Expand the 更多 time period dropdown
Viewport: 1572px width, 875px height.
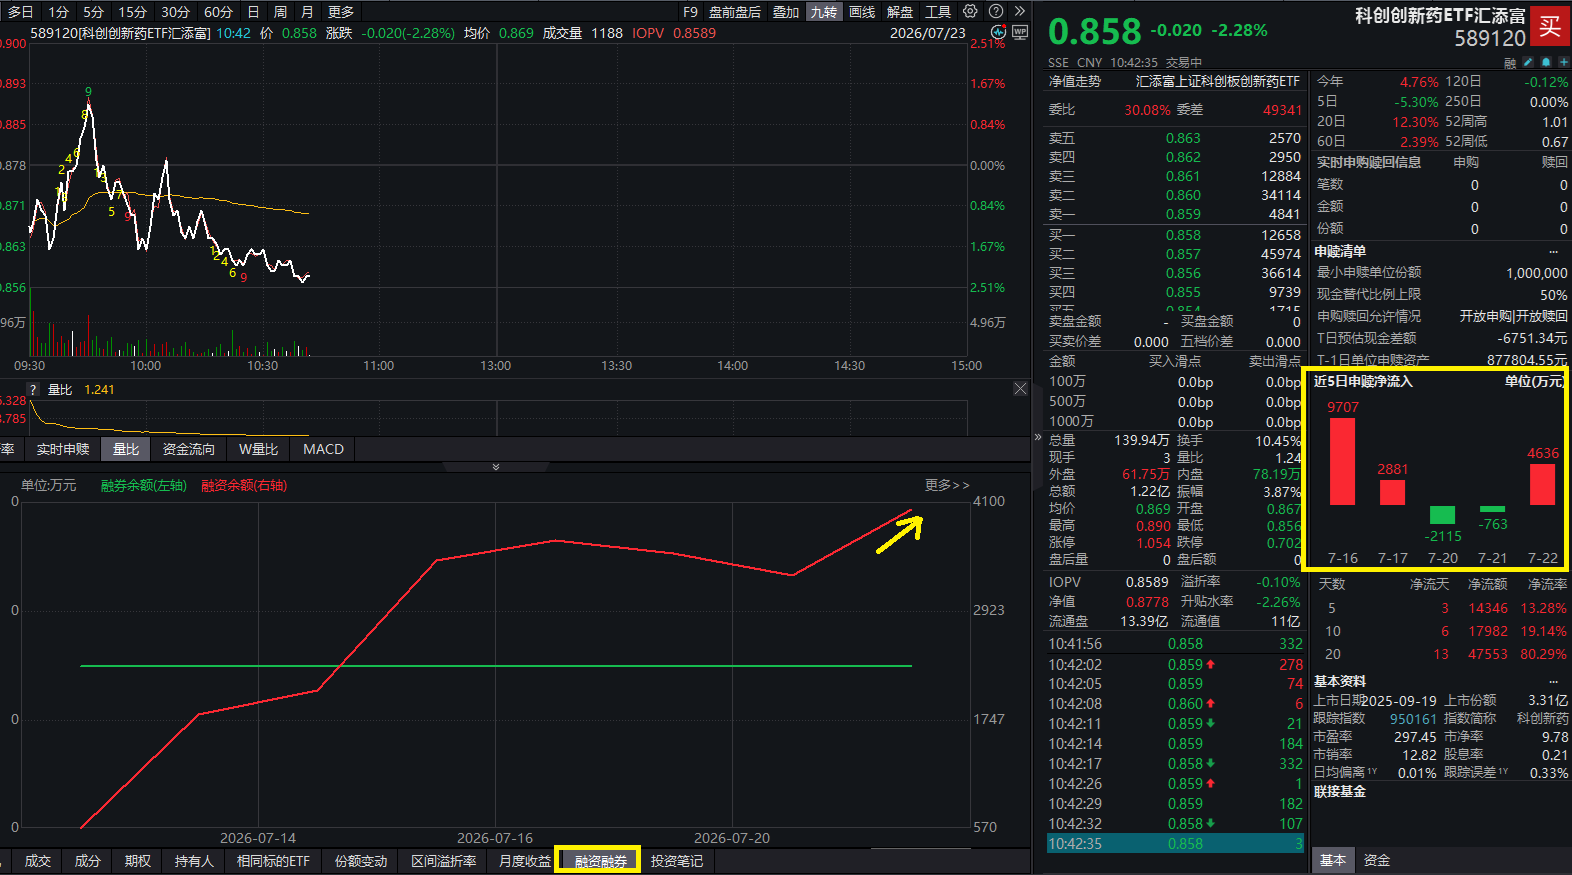point(341,12)
